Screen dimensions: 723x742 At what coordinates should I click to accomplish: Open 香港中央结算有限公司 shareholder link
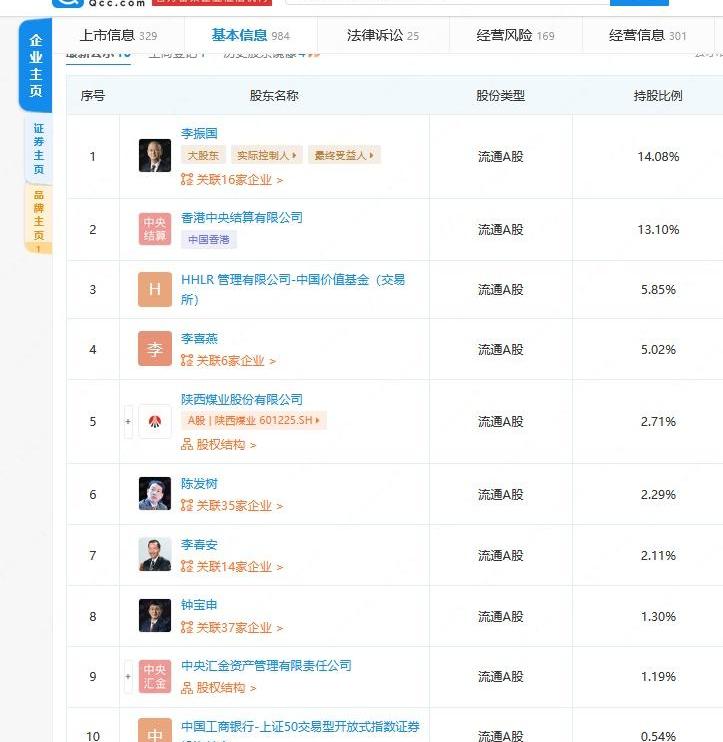[x=241, y=217]
